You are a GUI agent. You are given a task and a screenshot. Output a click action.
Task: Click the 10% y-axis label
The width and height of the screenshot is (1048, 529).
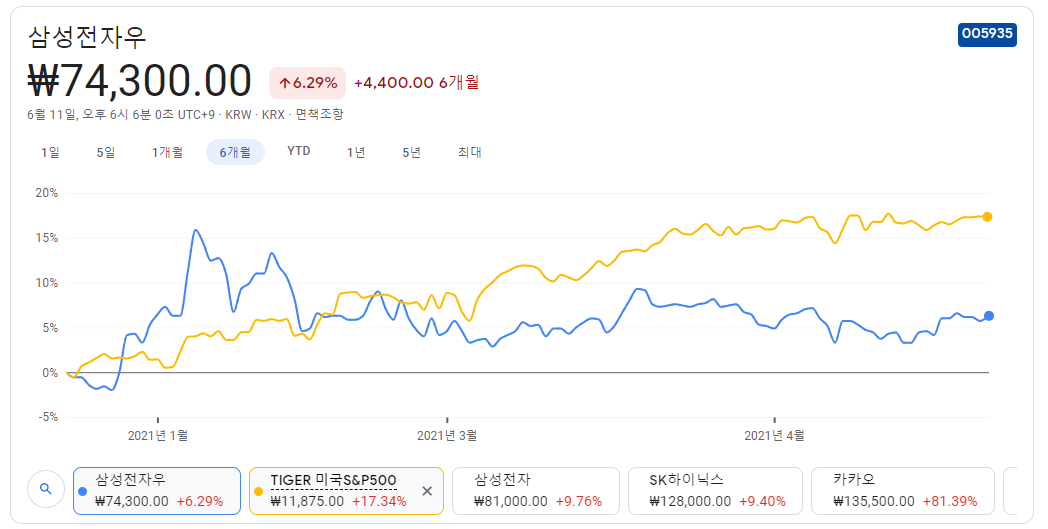coord(47,283)
